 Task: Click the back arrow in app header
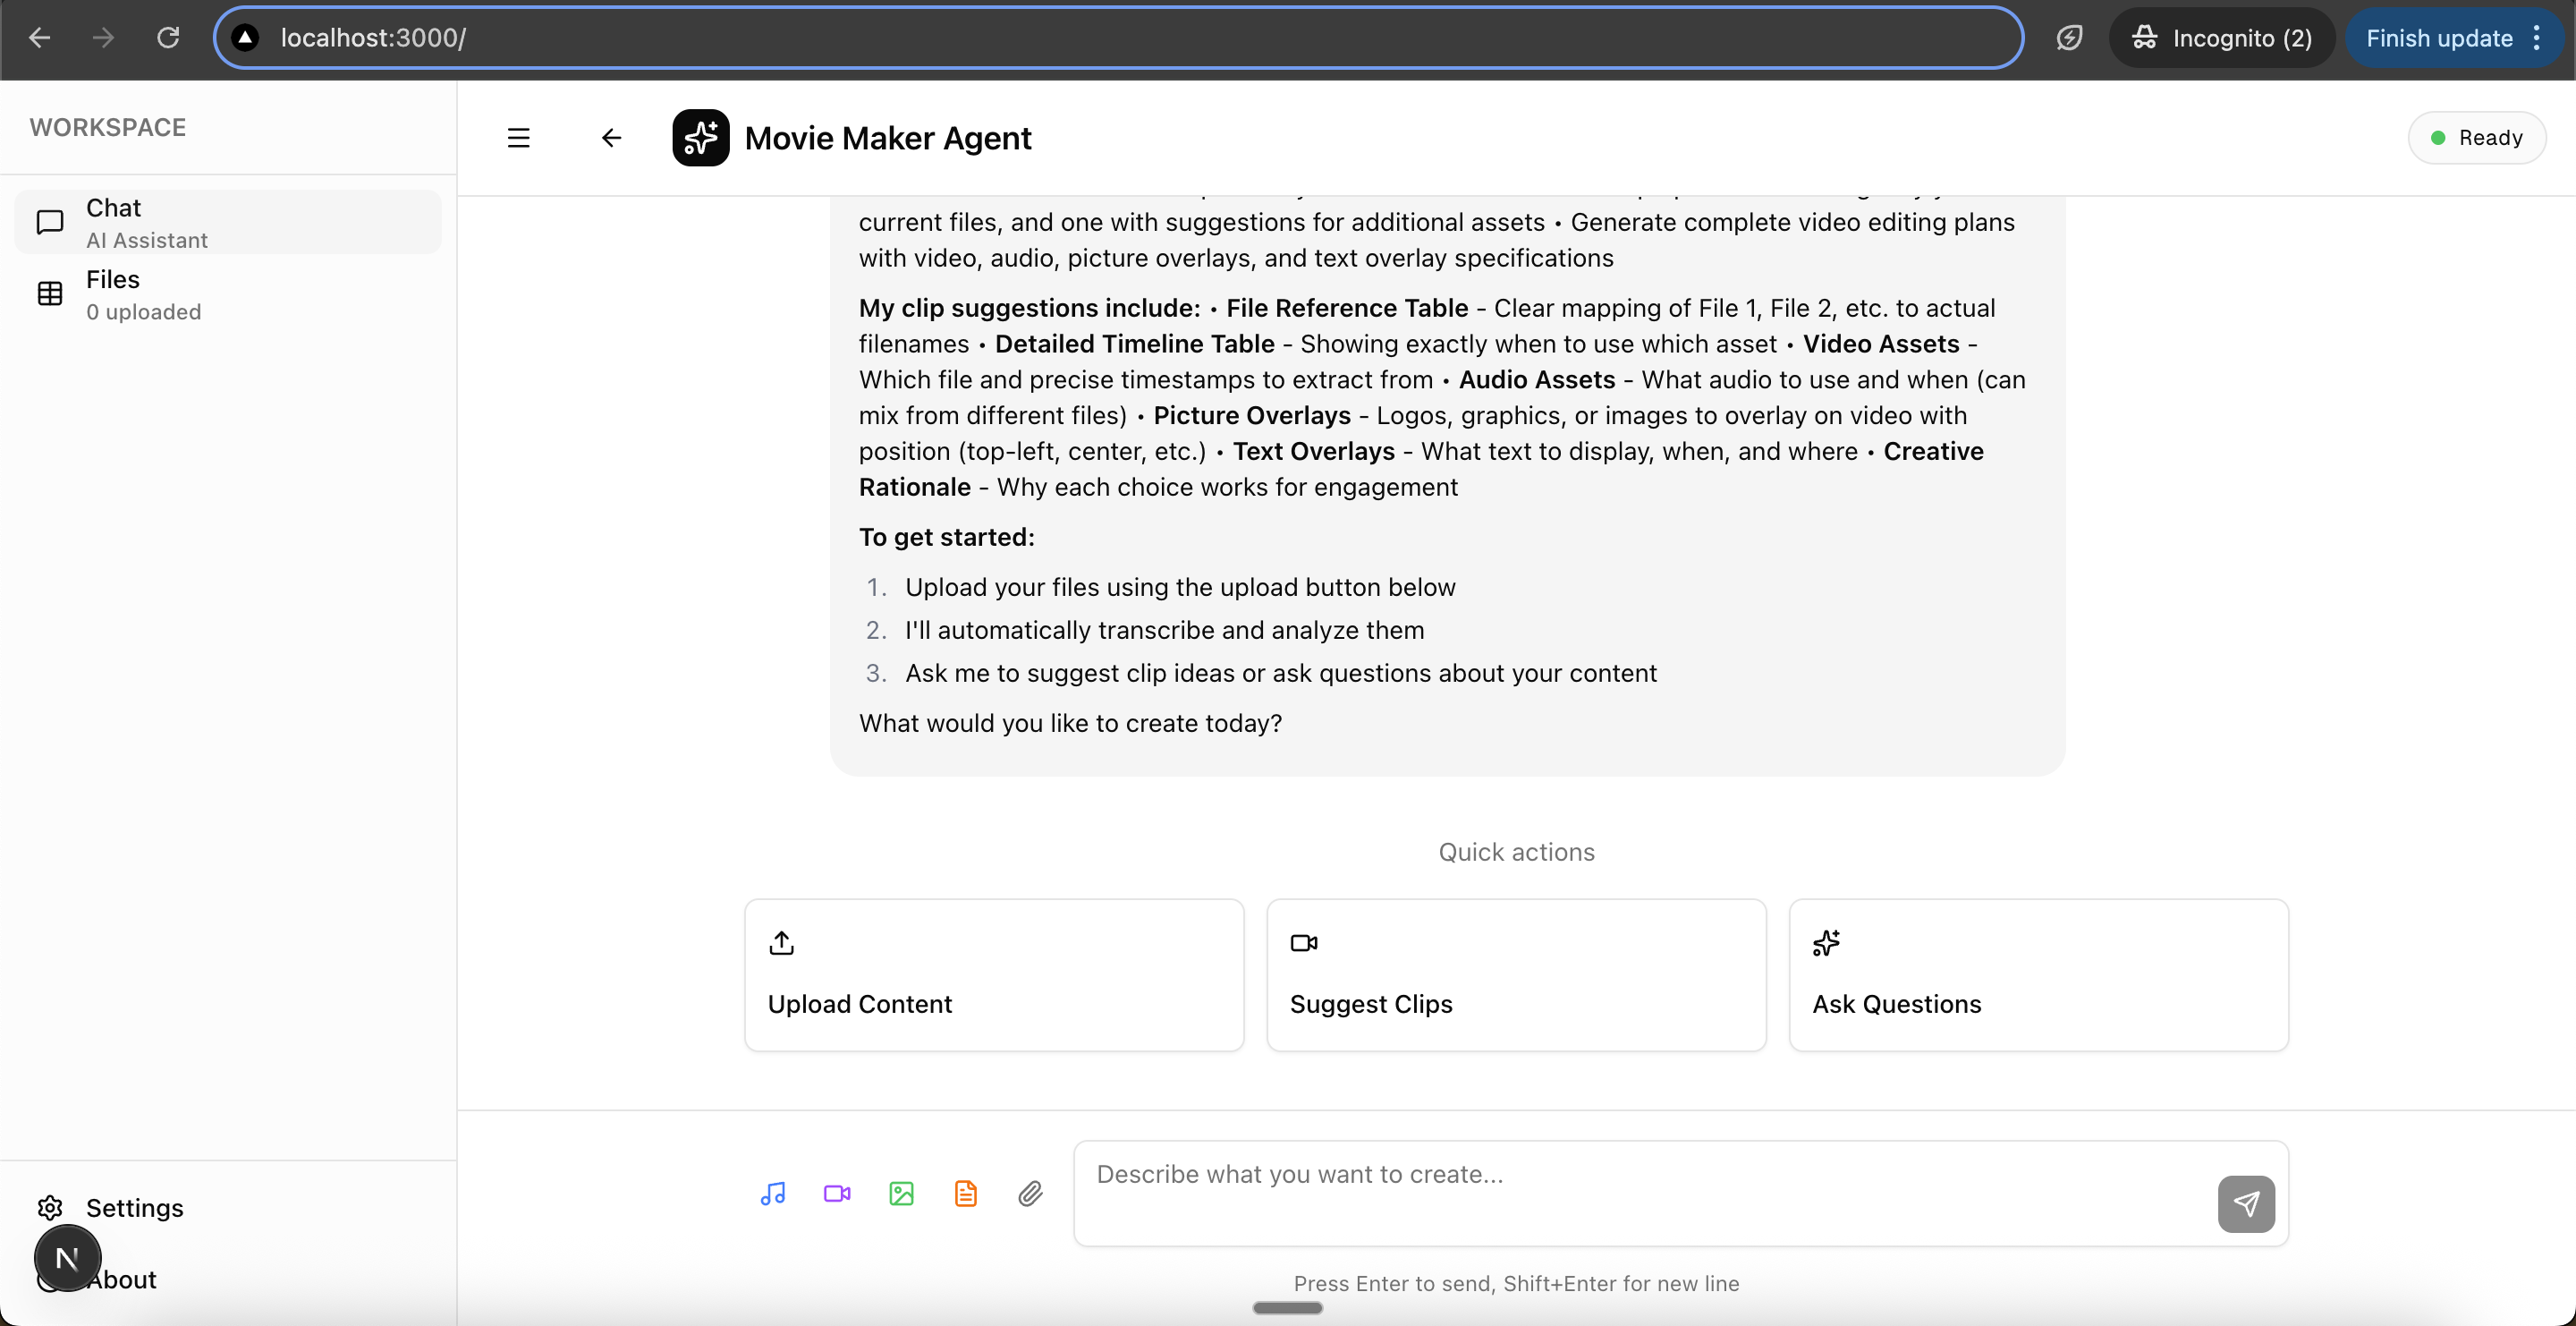pyautogui.click(x=611, y=137)
